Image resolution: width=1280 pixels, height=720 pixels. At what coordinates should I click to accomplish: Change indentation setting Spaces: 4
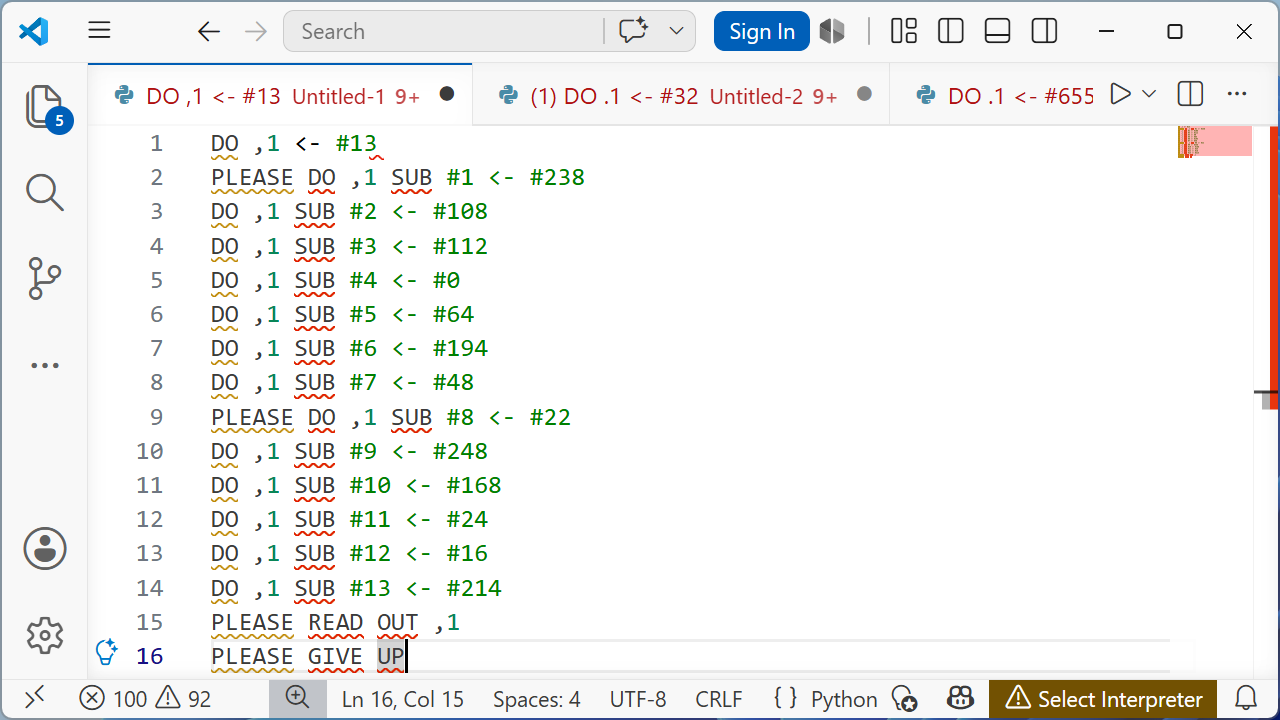tap(537, 699)
